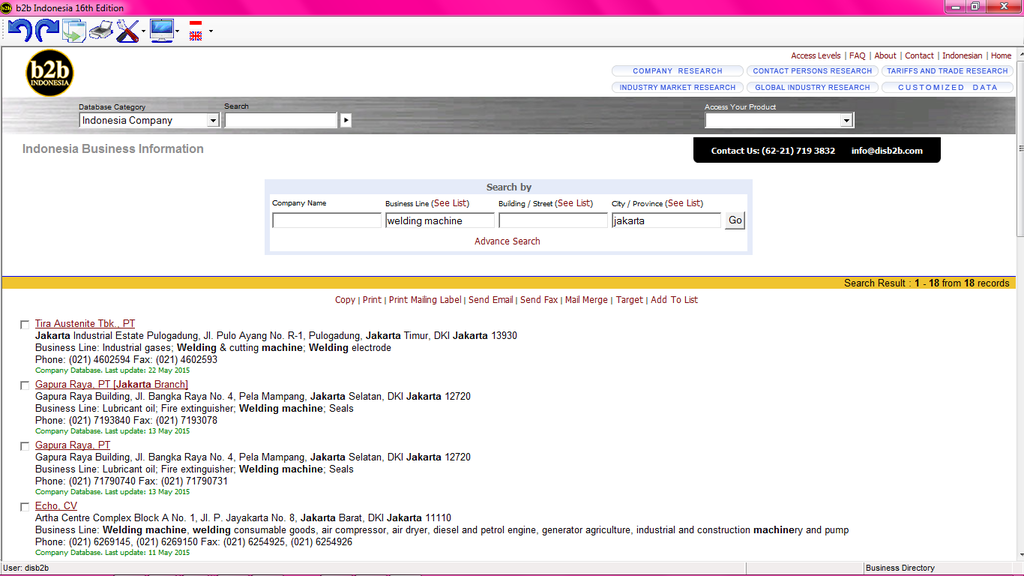Go forward with the blue redo arrow

click(x=46, y=31)
